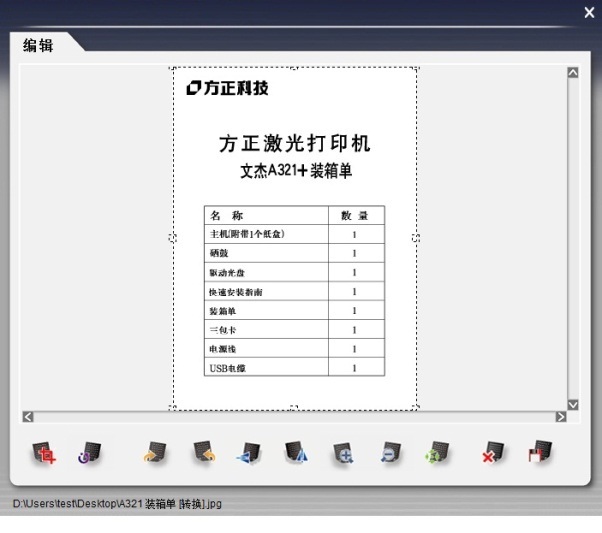Click the right-middle crop selection handle

(416, 238)
